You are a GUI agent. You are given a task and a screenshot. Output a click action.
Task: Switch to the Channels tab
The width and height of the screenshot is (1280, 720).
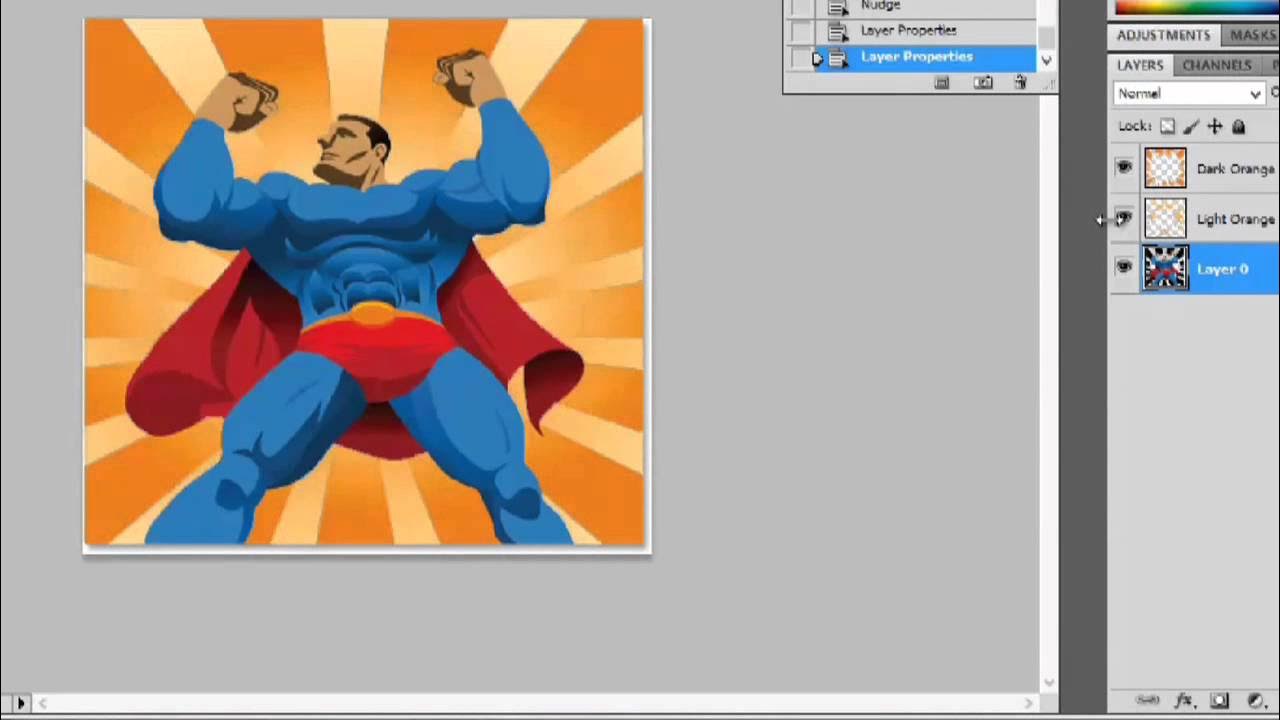tap(1216, 64)
